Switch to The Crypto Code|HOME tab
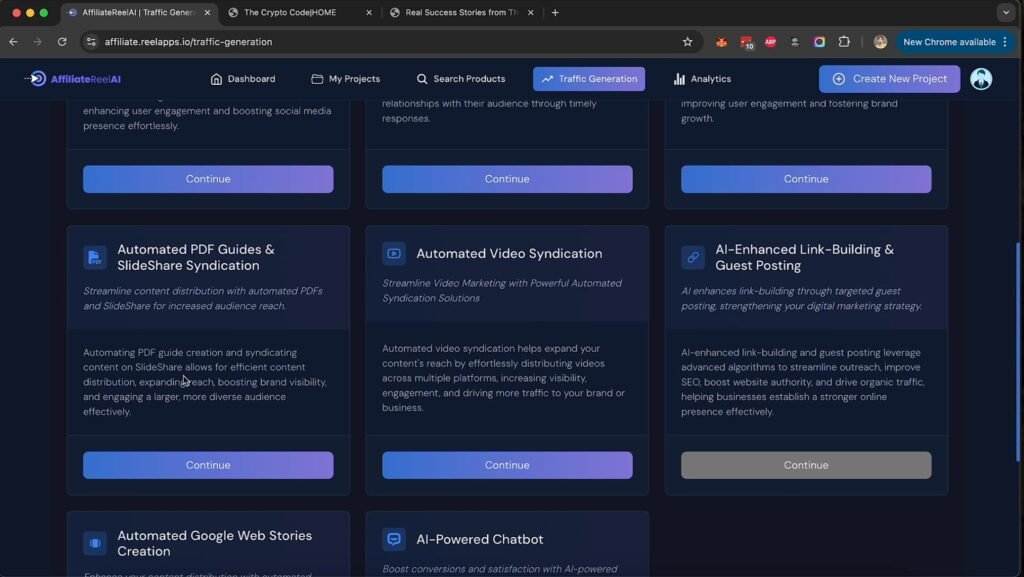 (x=299, y=12)
